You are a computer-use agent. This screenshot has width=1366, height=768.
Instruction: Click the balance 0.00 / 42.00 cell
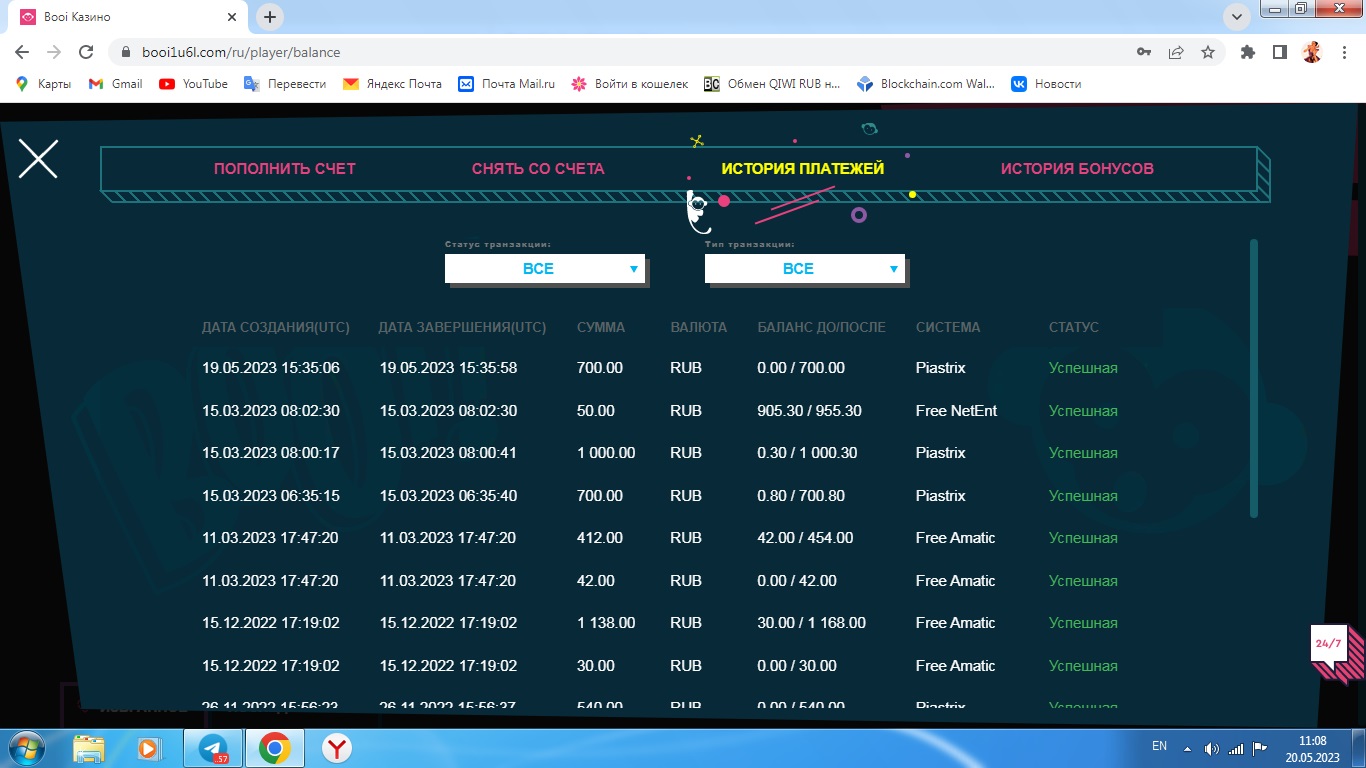[x=797, y=581]
